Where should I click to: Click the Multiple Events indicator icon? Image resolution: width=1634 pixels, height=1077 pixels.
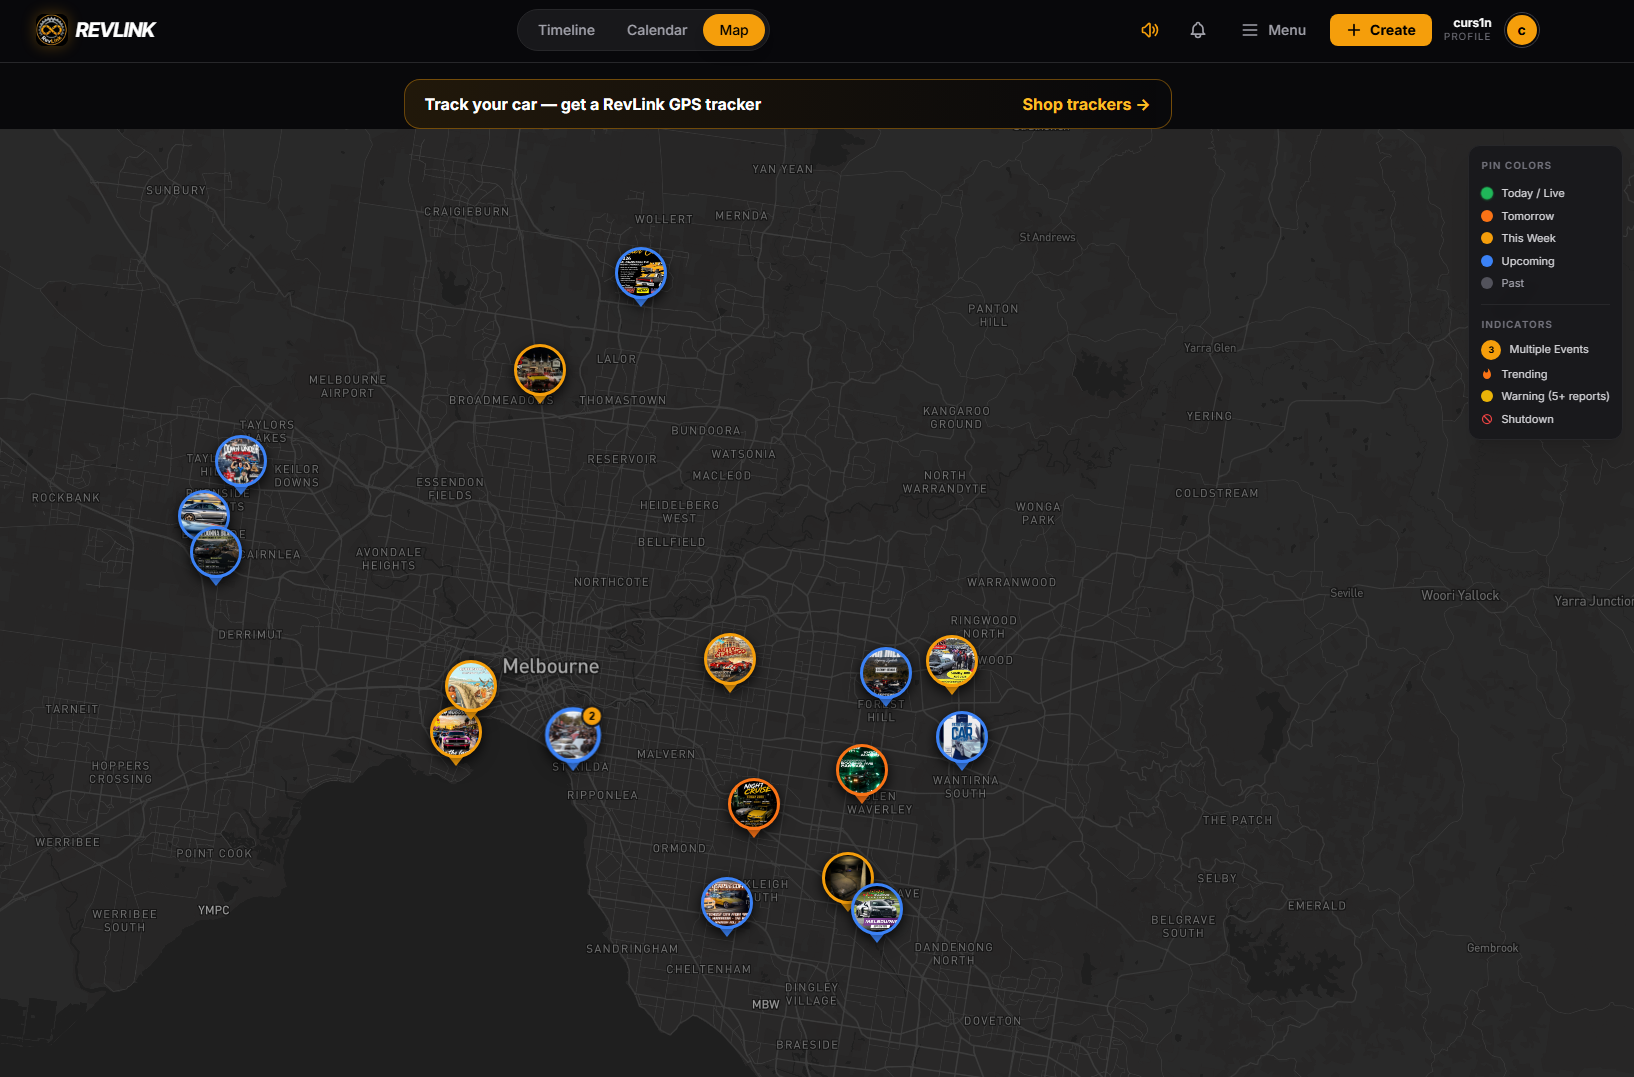coord(1491,350)
